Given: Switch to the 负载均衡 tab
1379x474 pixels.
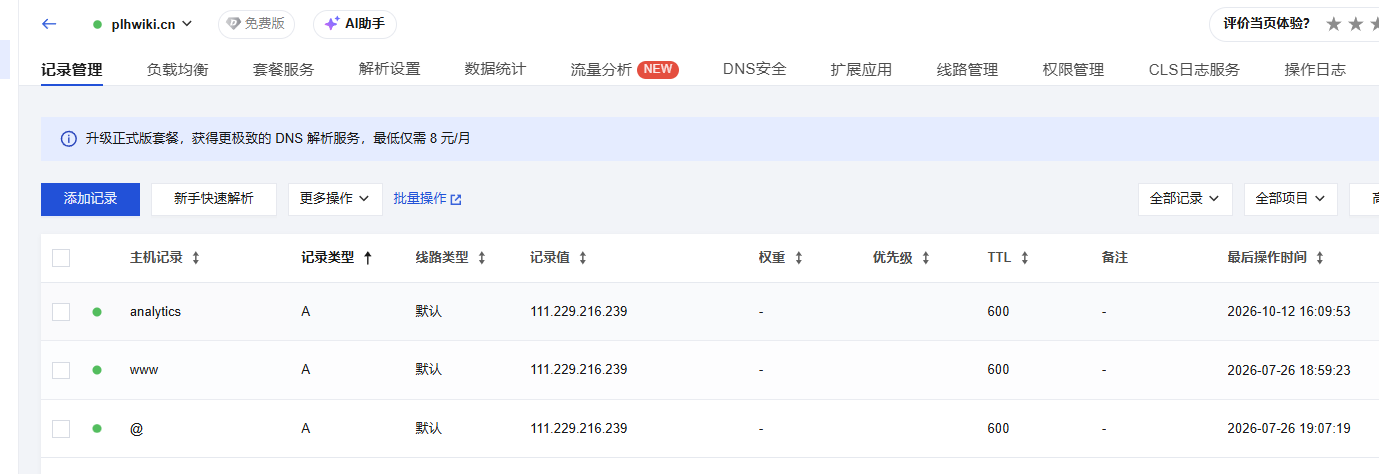Looking at the screenshot, I should [x=178, y=70].
